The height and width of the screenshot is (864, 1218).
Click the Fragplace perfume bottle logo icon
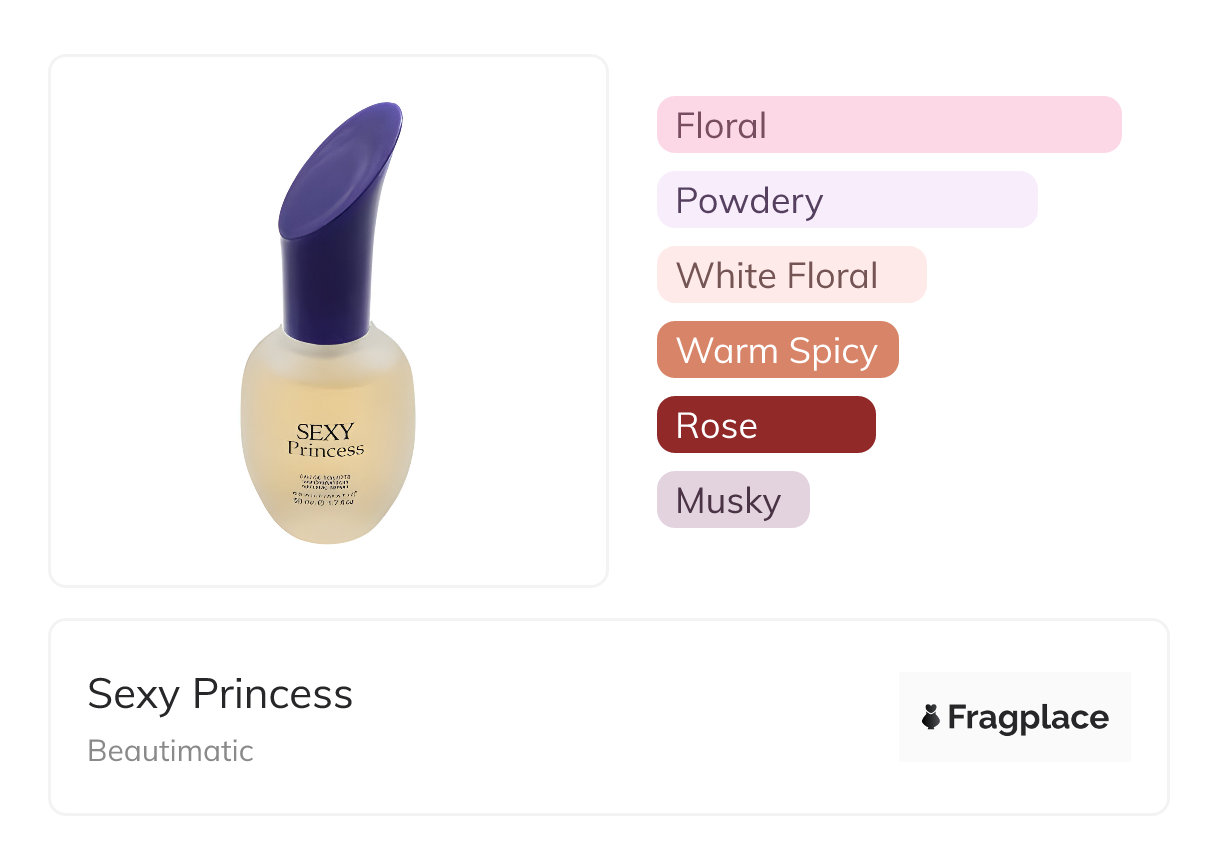(x=931, y=717)
